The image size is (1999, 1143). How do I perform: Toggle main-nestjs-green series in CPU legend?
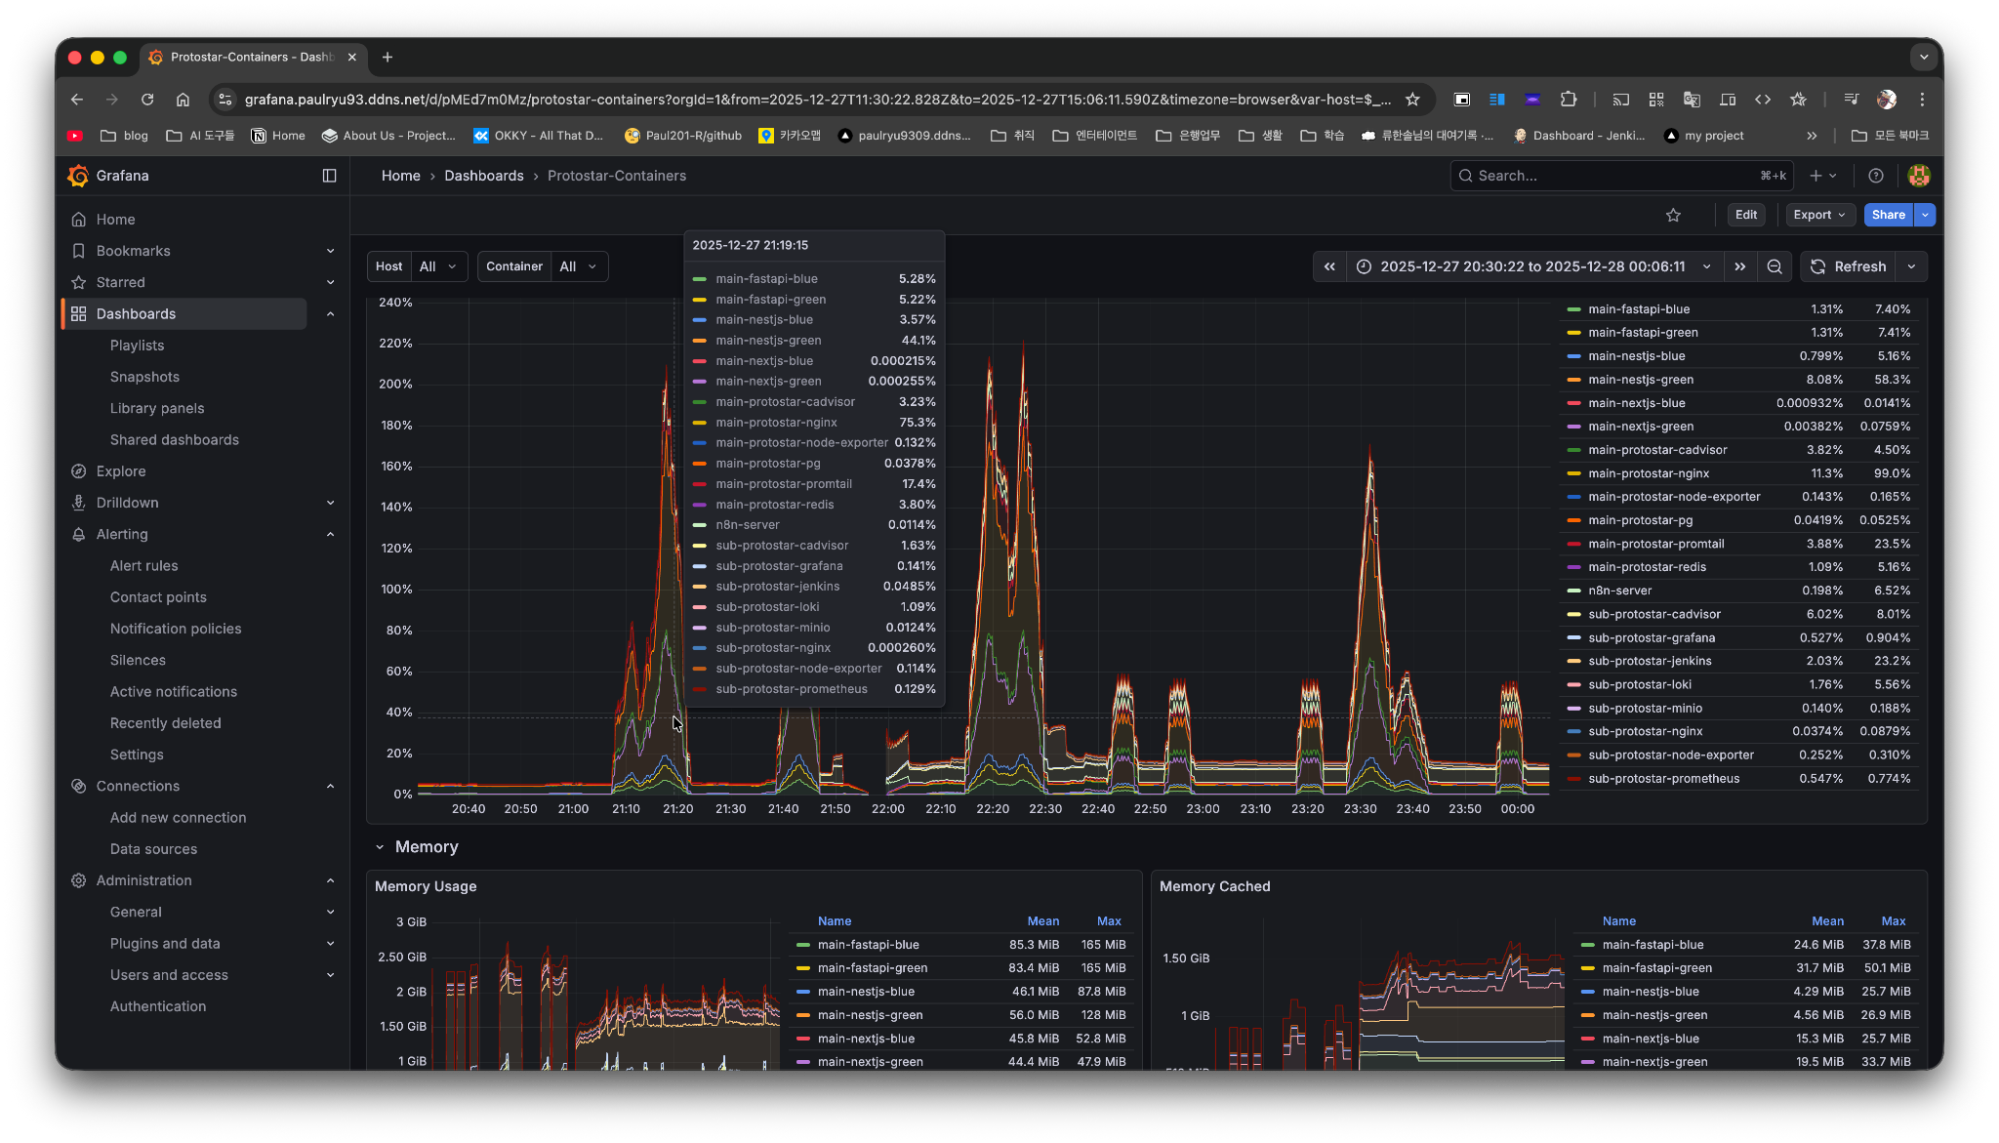pos(1640,380)
